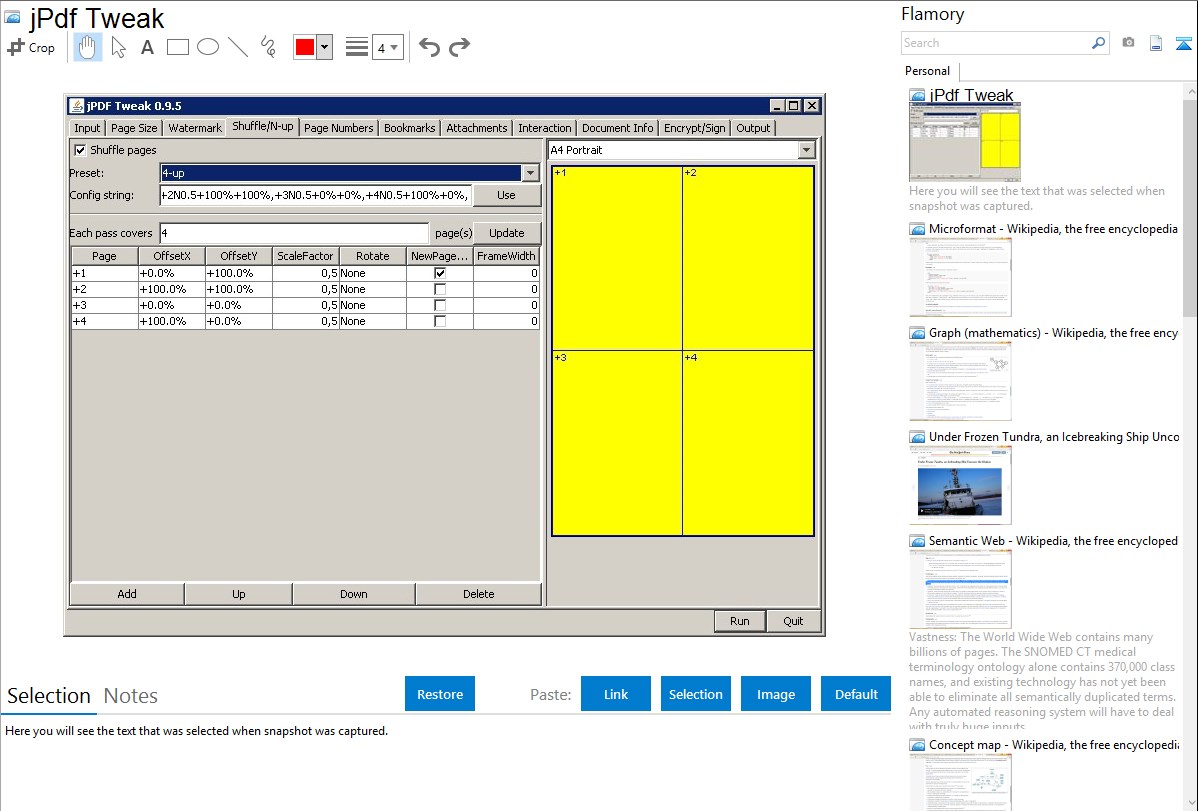Check NewPage for row +2

(x=440, y=289)
